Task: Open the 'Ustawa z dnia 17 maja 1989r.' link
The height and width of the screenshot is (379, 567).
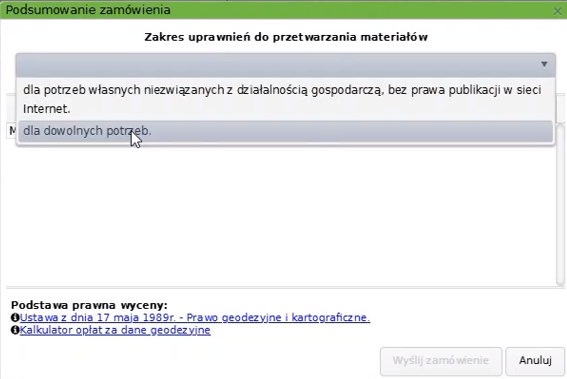Action: point(195,318)
